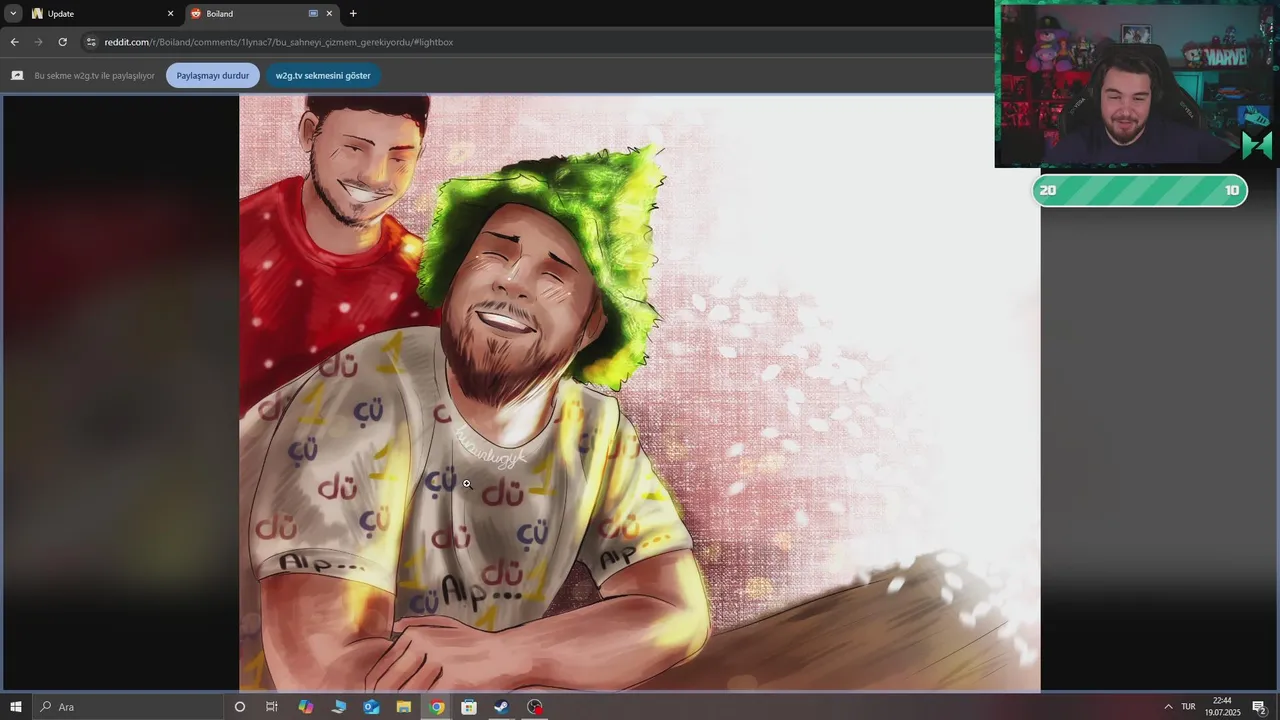Focus the reddit.com address bar URL
The image size is (1280, 720).
coord(278,42)
